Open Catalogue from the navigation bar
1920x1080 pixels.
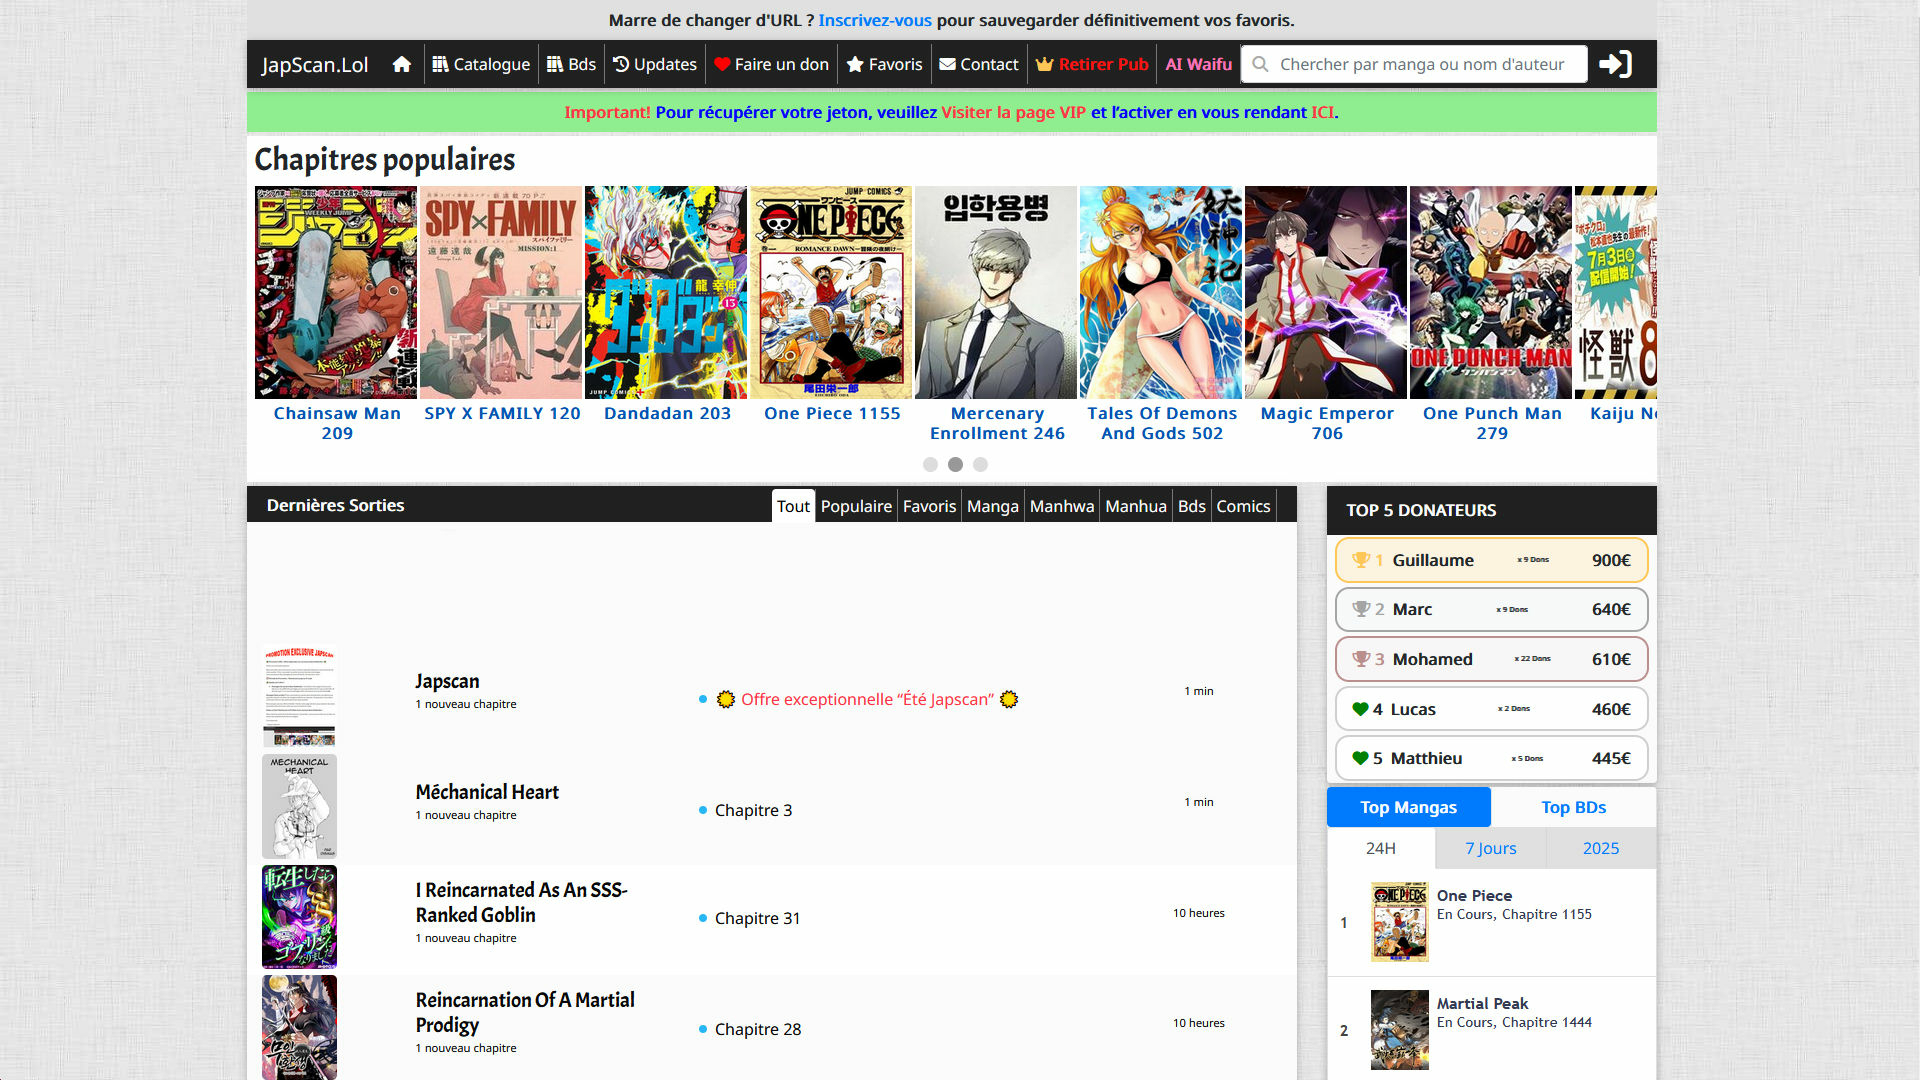[x=481, y=64]
